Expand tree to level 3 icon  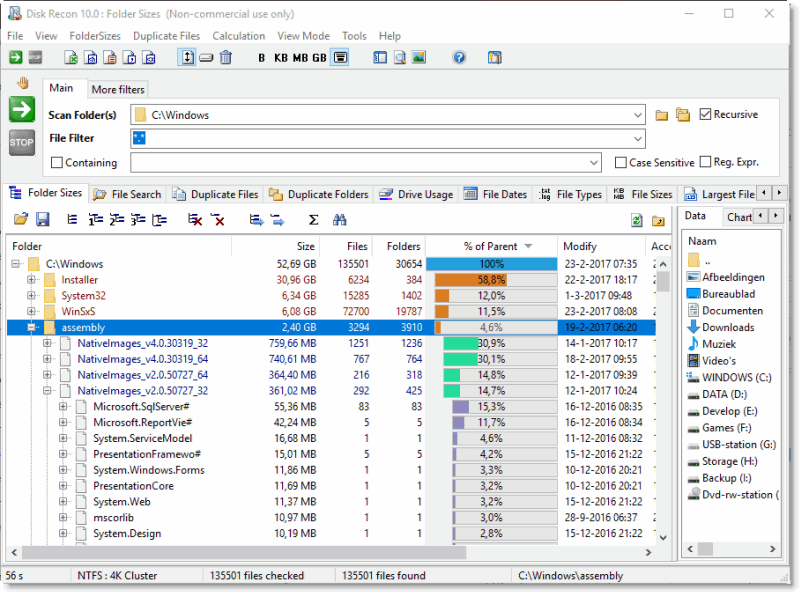[x=138, y=220]
